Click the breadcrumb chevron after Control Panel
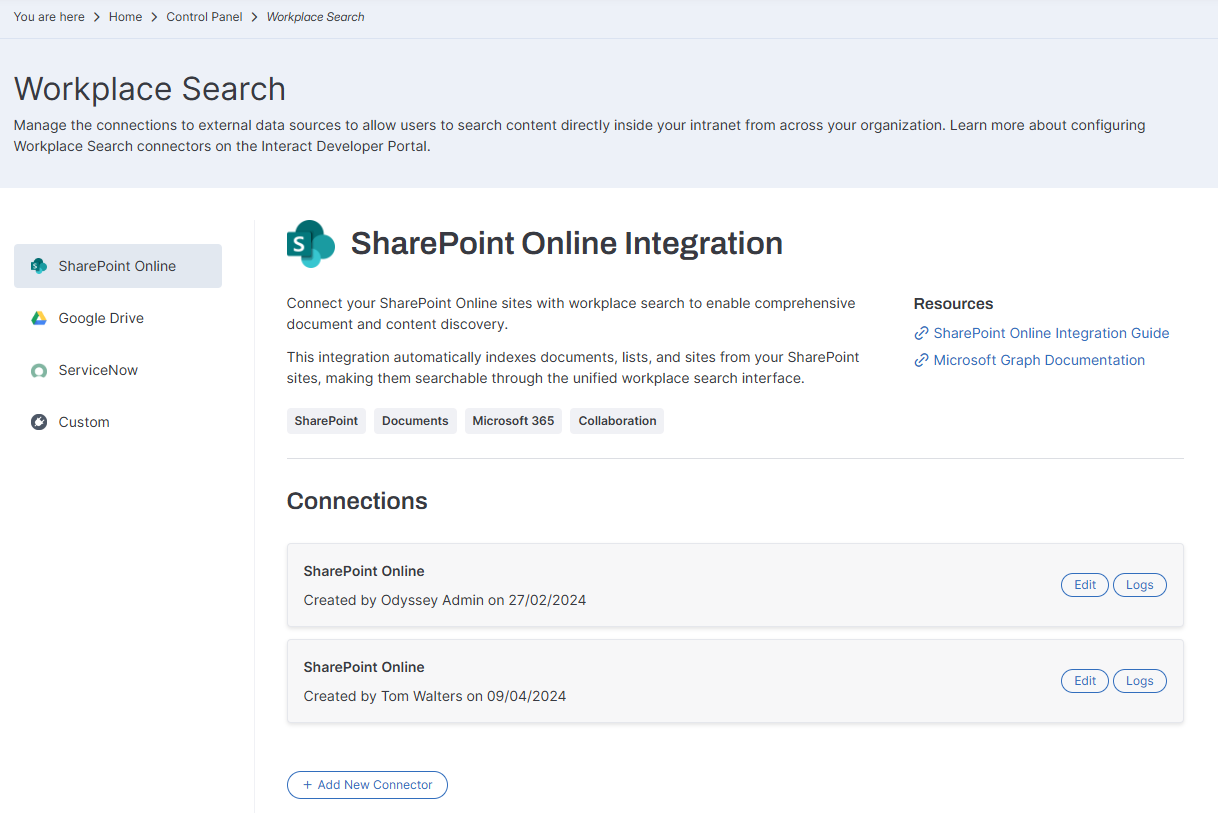1218x813 pixels. click(x=255, y=17)
